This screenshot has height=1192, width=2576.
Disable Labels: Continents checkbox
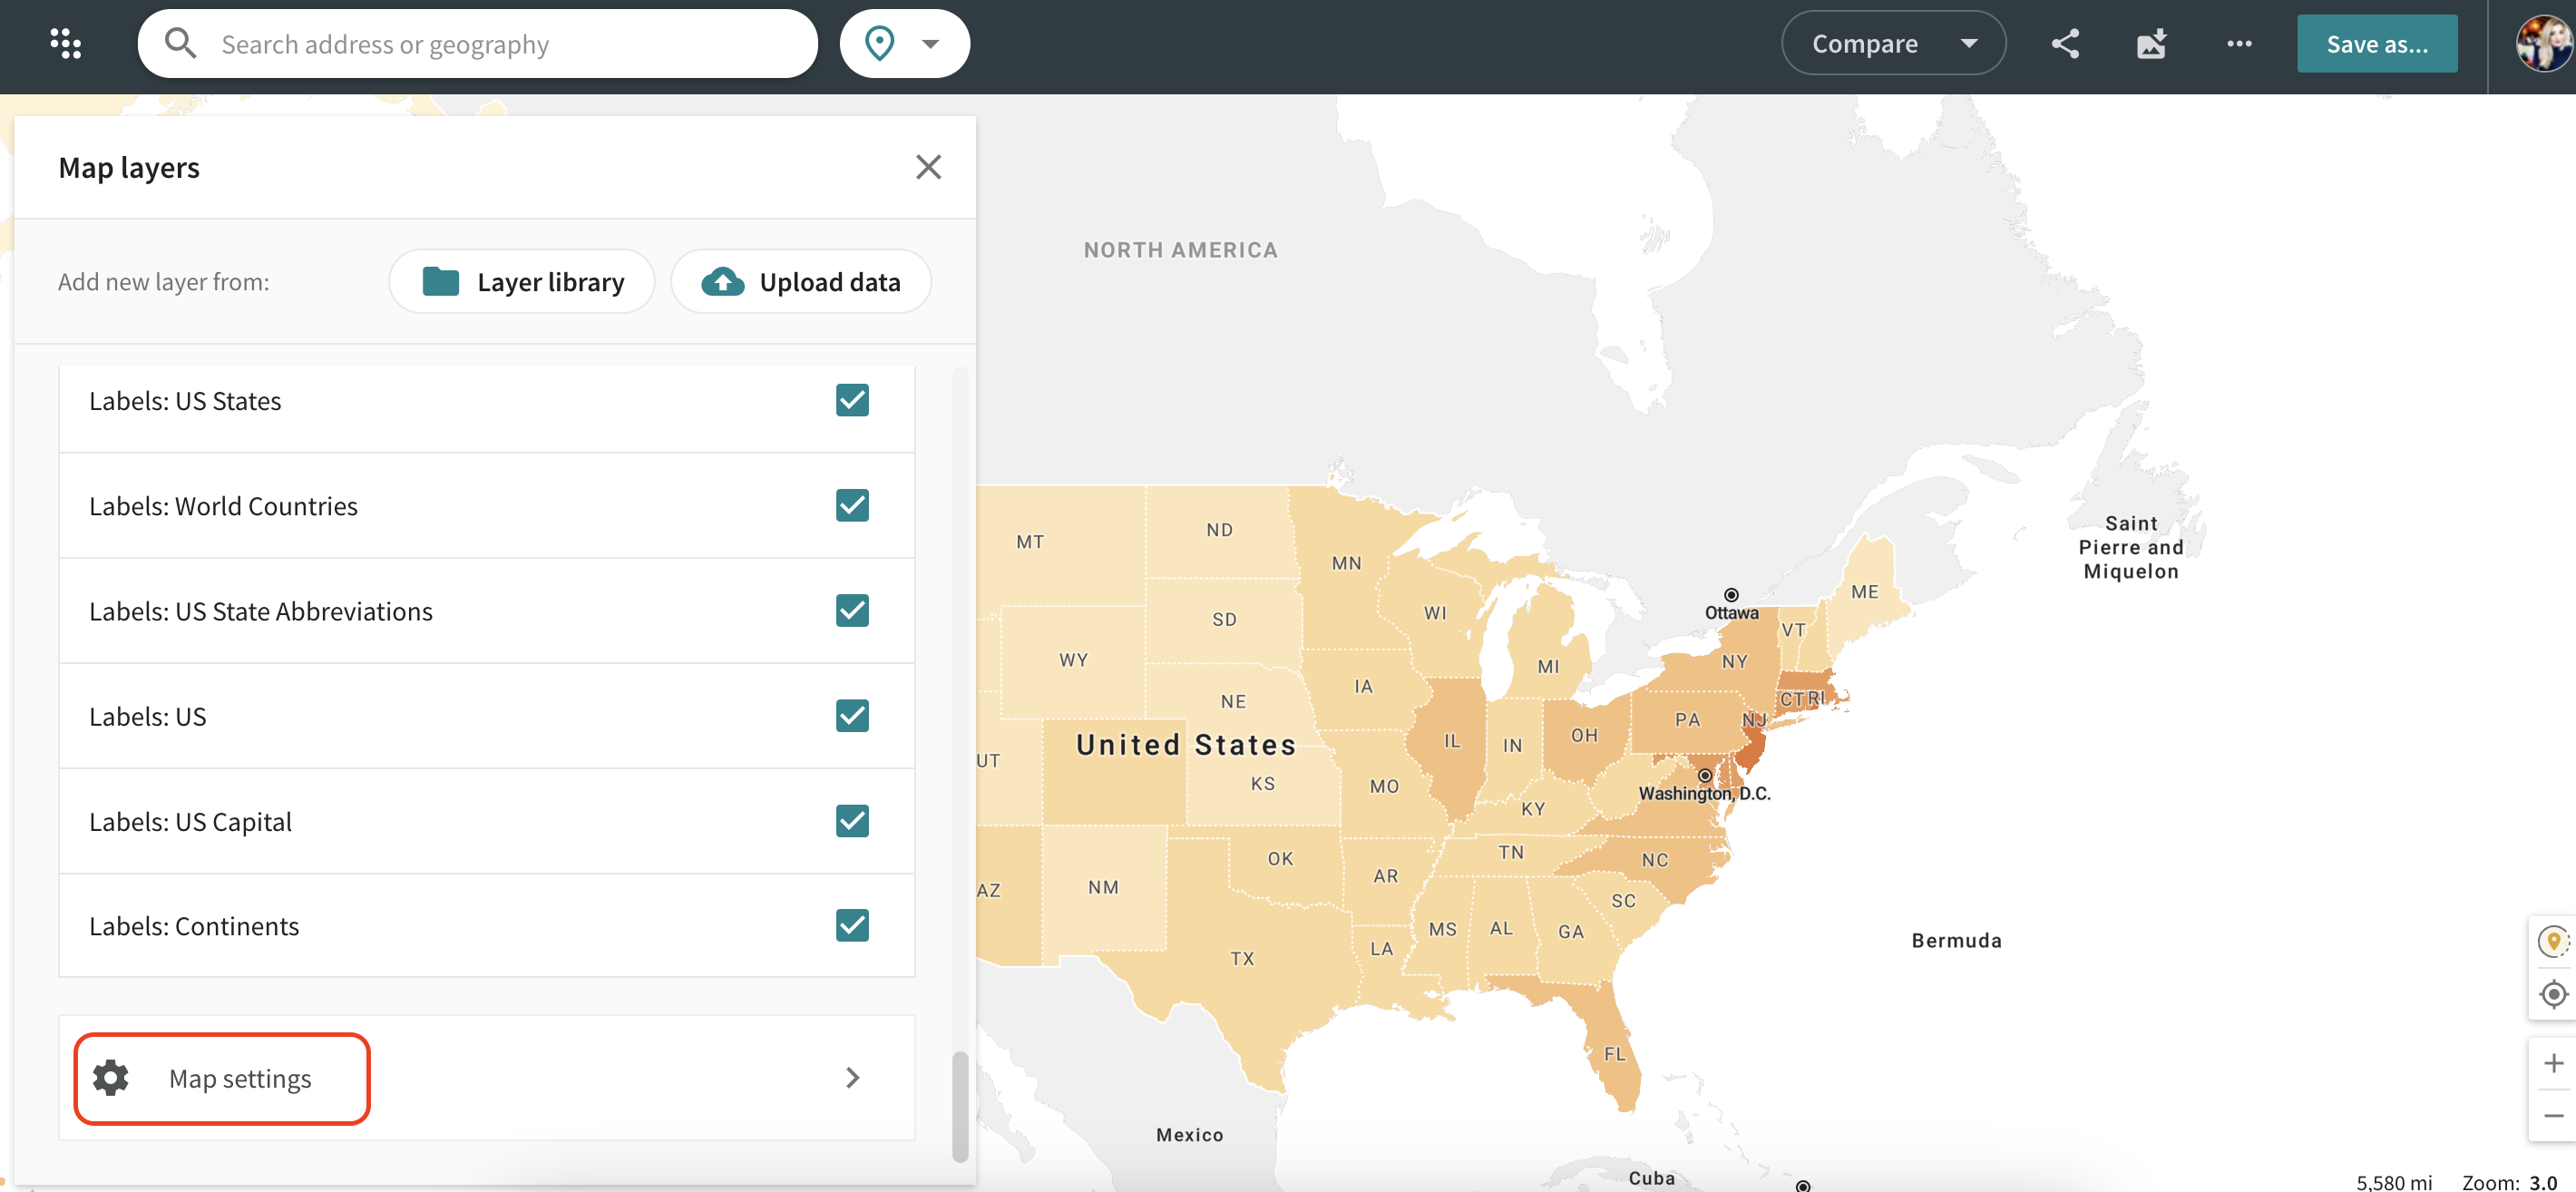852,925
